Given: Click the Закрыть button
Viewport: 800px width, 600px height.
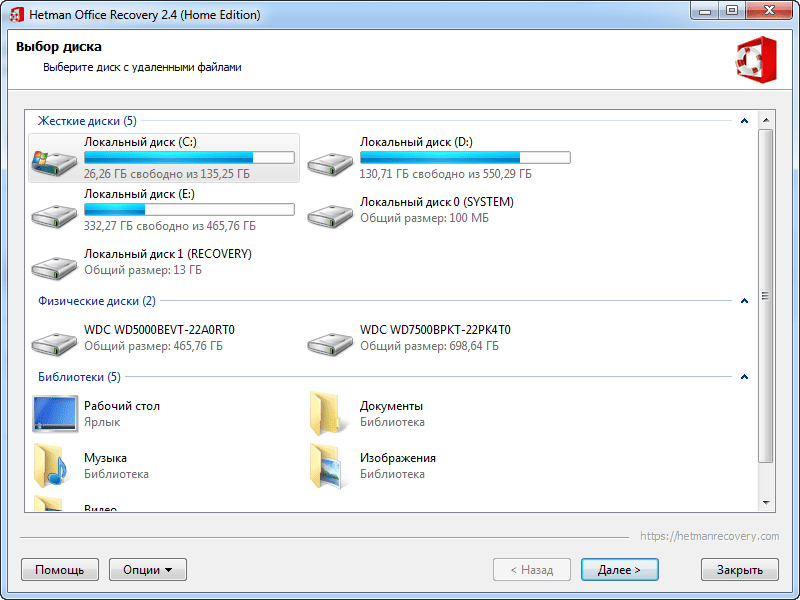Looking at the screenshot, I should click(739, 570).
